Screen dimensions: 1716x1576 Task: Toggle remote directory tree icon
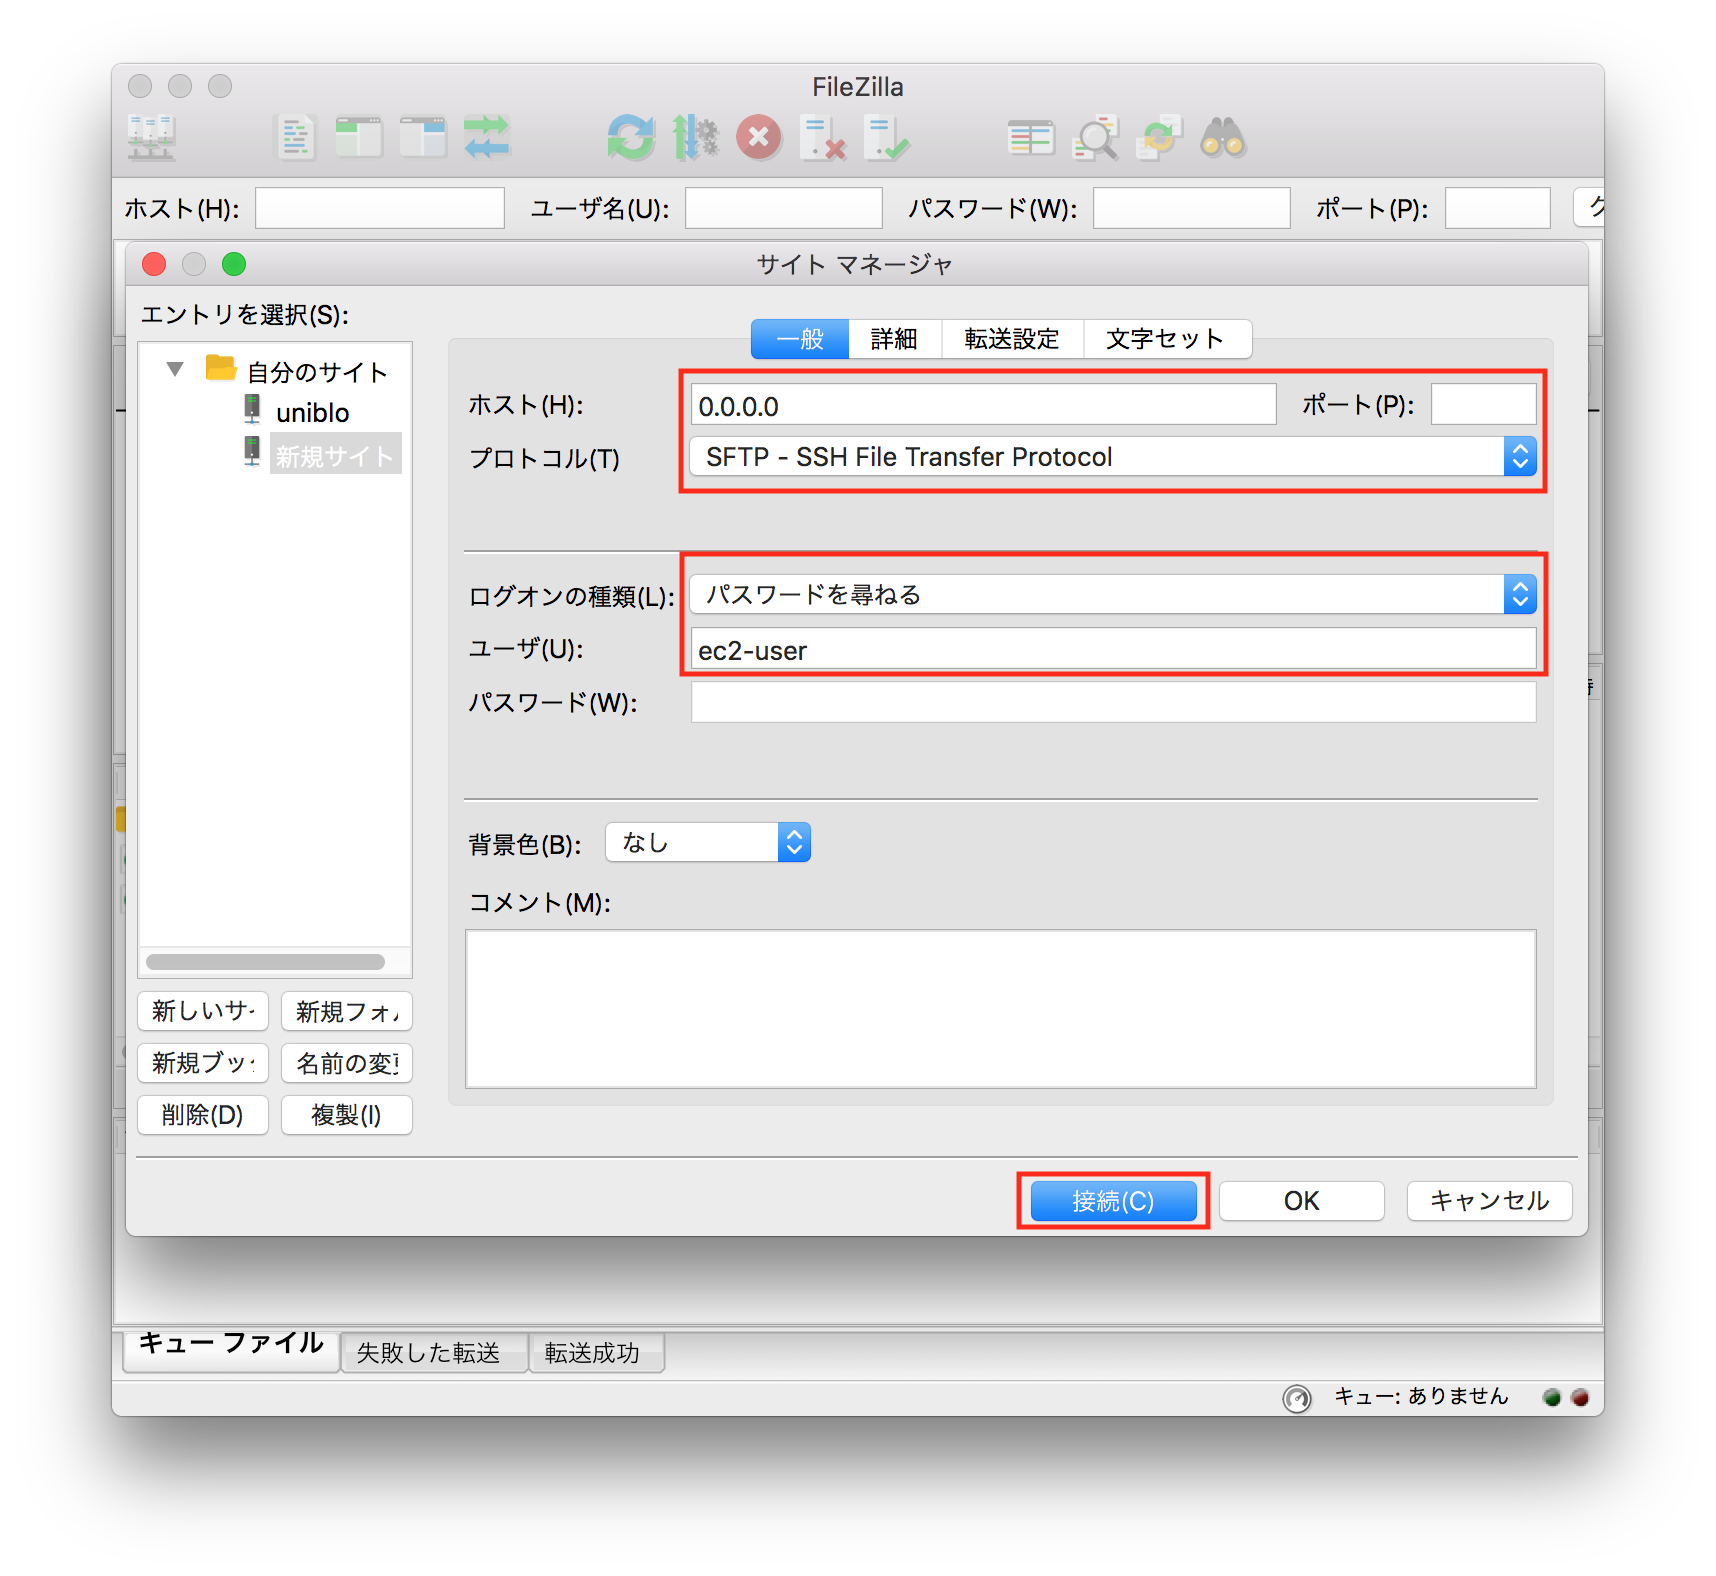(423, 138)
